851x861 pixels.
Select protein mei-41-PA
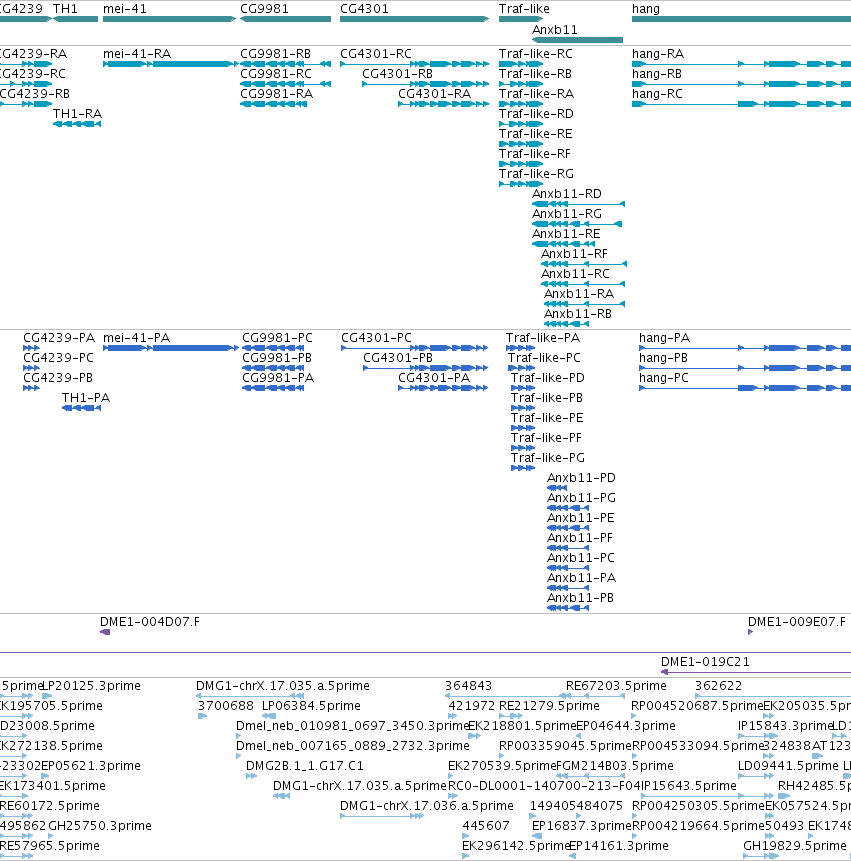[x=137, y=338]
